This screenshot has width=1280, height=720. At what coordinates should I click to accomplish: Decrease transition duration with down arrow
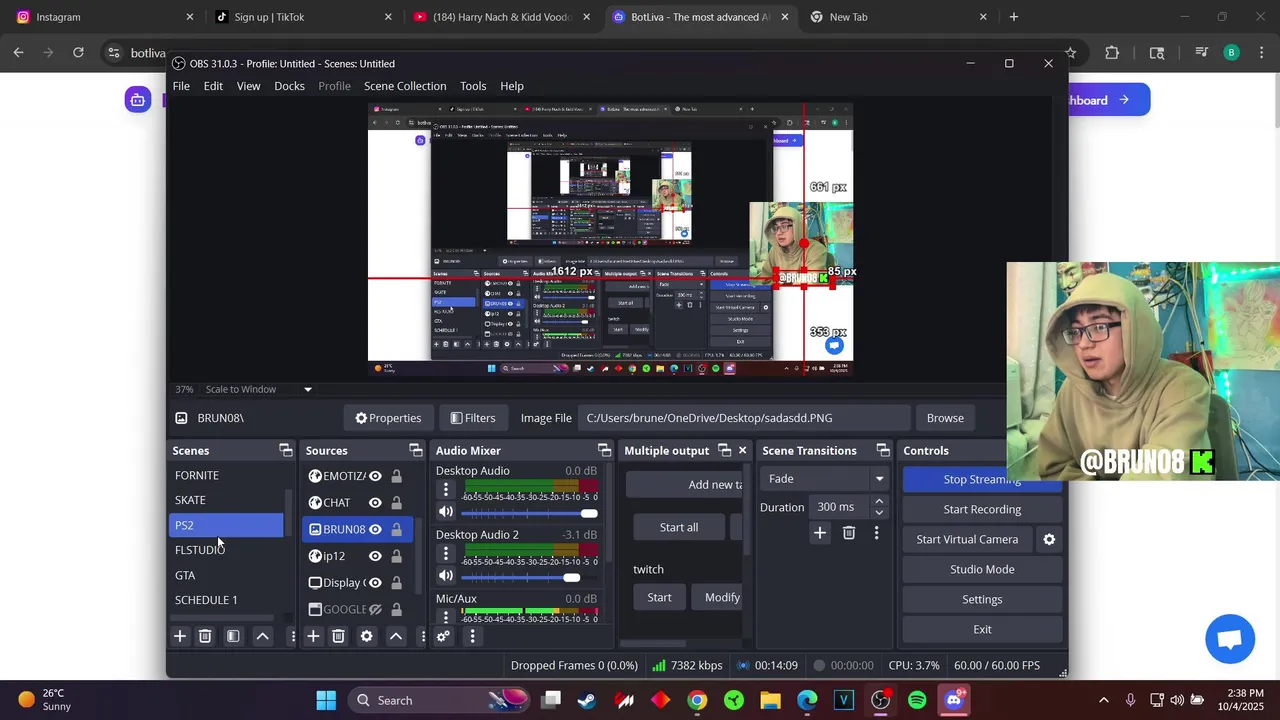pos(879,512)
